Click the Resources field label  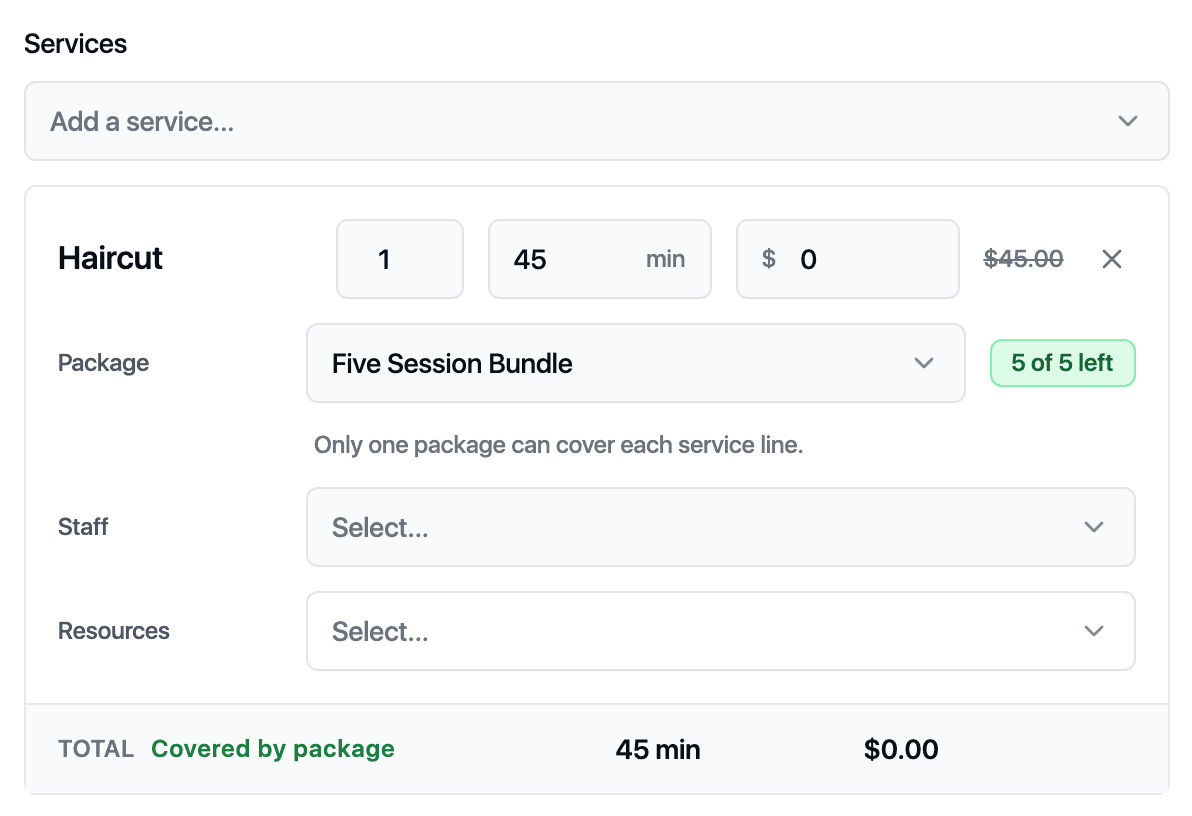pos(114,631)
